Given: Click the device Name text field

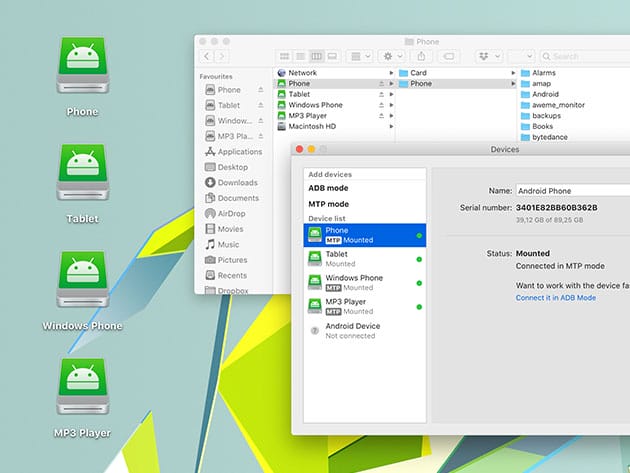Looking at the screenshot, I should pos(572,190).
